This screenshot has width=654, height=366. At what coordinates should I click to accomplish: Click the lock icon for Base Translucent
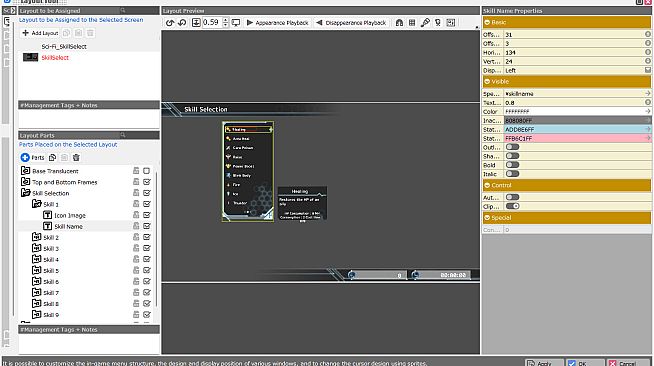pyautogui.click(x=136, y=170)
